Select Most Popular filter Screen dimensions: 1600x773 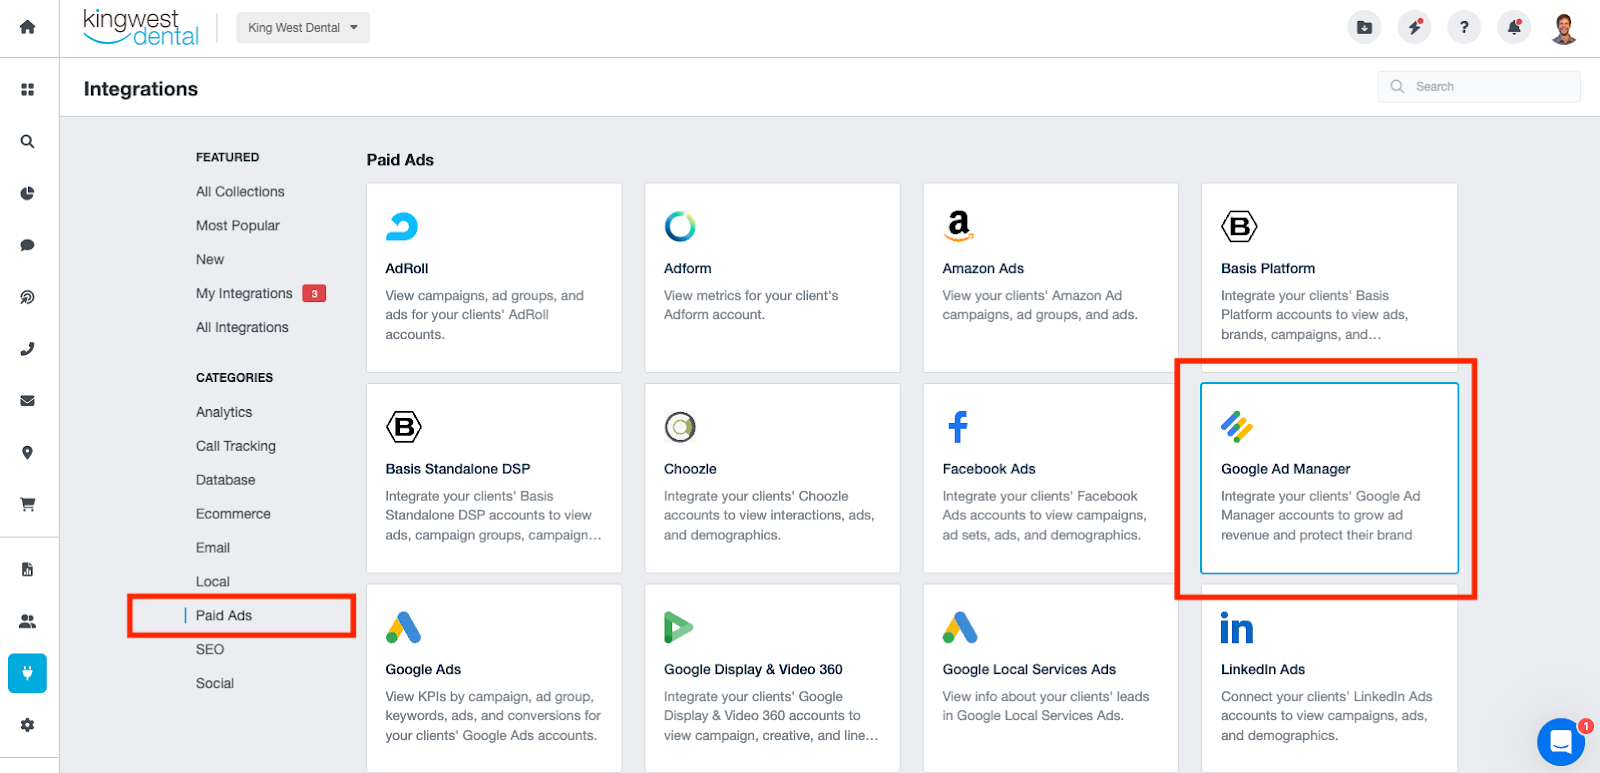[x=238, y=226]
